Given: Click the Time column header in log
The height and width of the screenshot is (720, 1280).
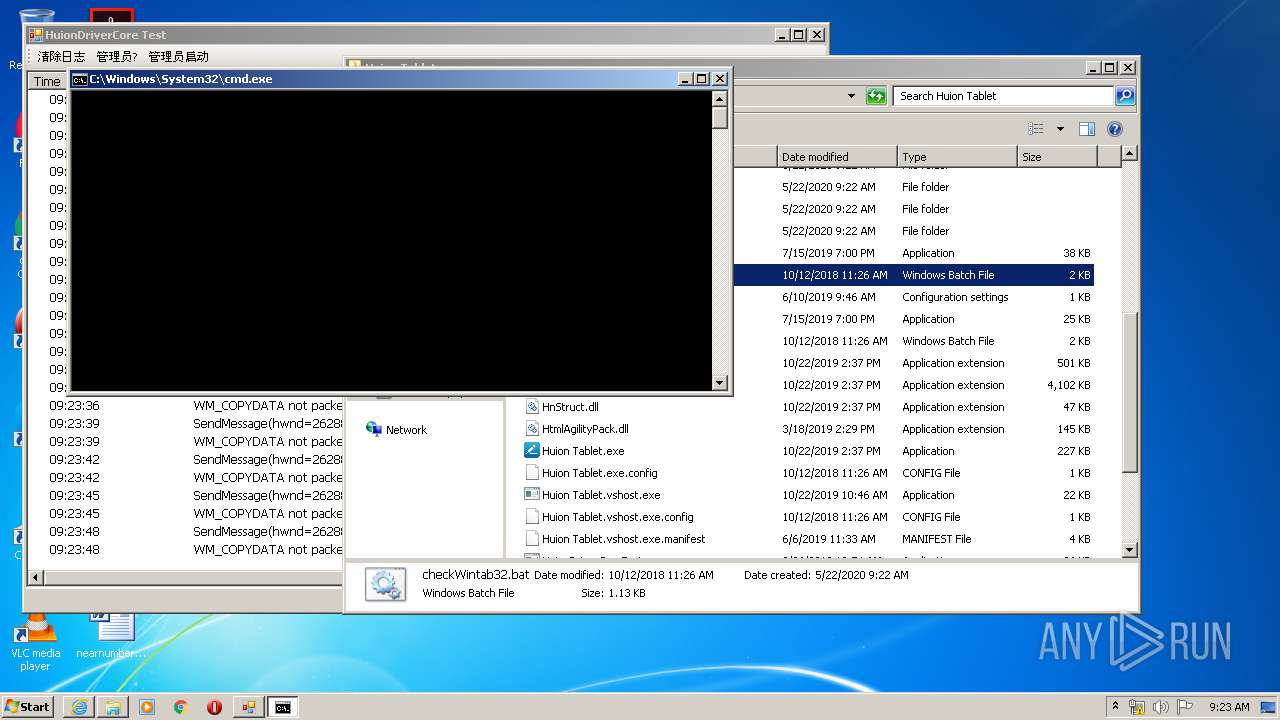Looking at the screenshot, I should tap(47, 81).
